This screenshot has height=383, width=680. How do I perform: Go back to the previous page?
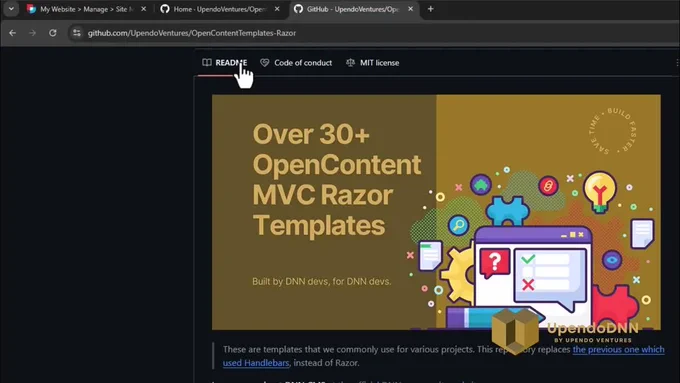point(13,33)
